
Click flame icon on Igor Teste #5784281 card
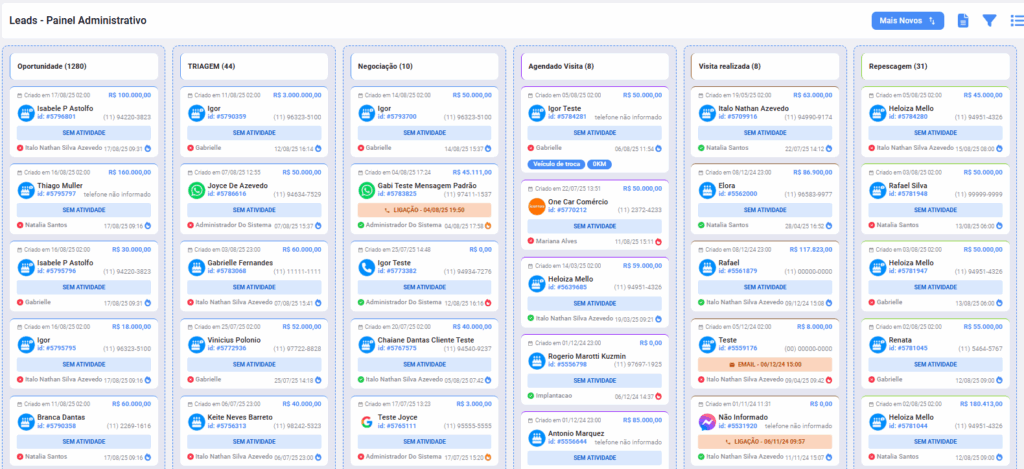(x=659, y=149)
